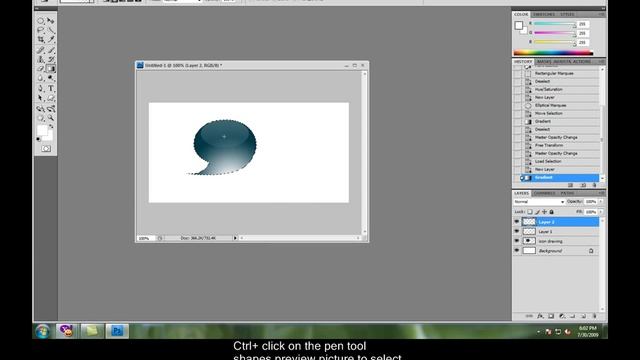The width and height of the screenshot is (640, 360).
Task: Click the foreground color swatch in toolbox
Action: 42,131
